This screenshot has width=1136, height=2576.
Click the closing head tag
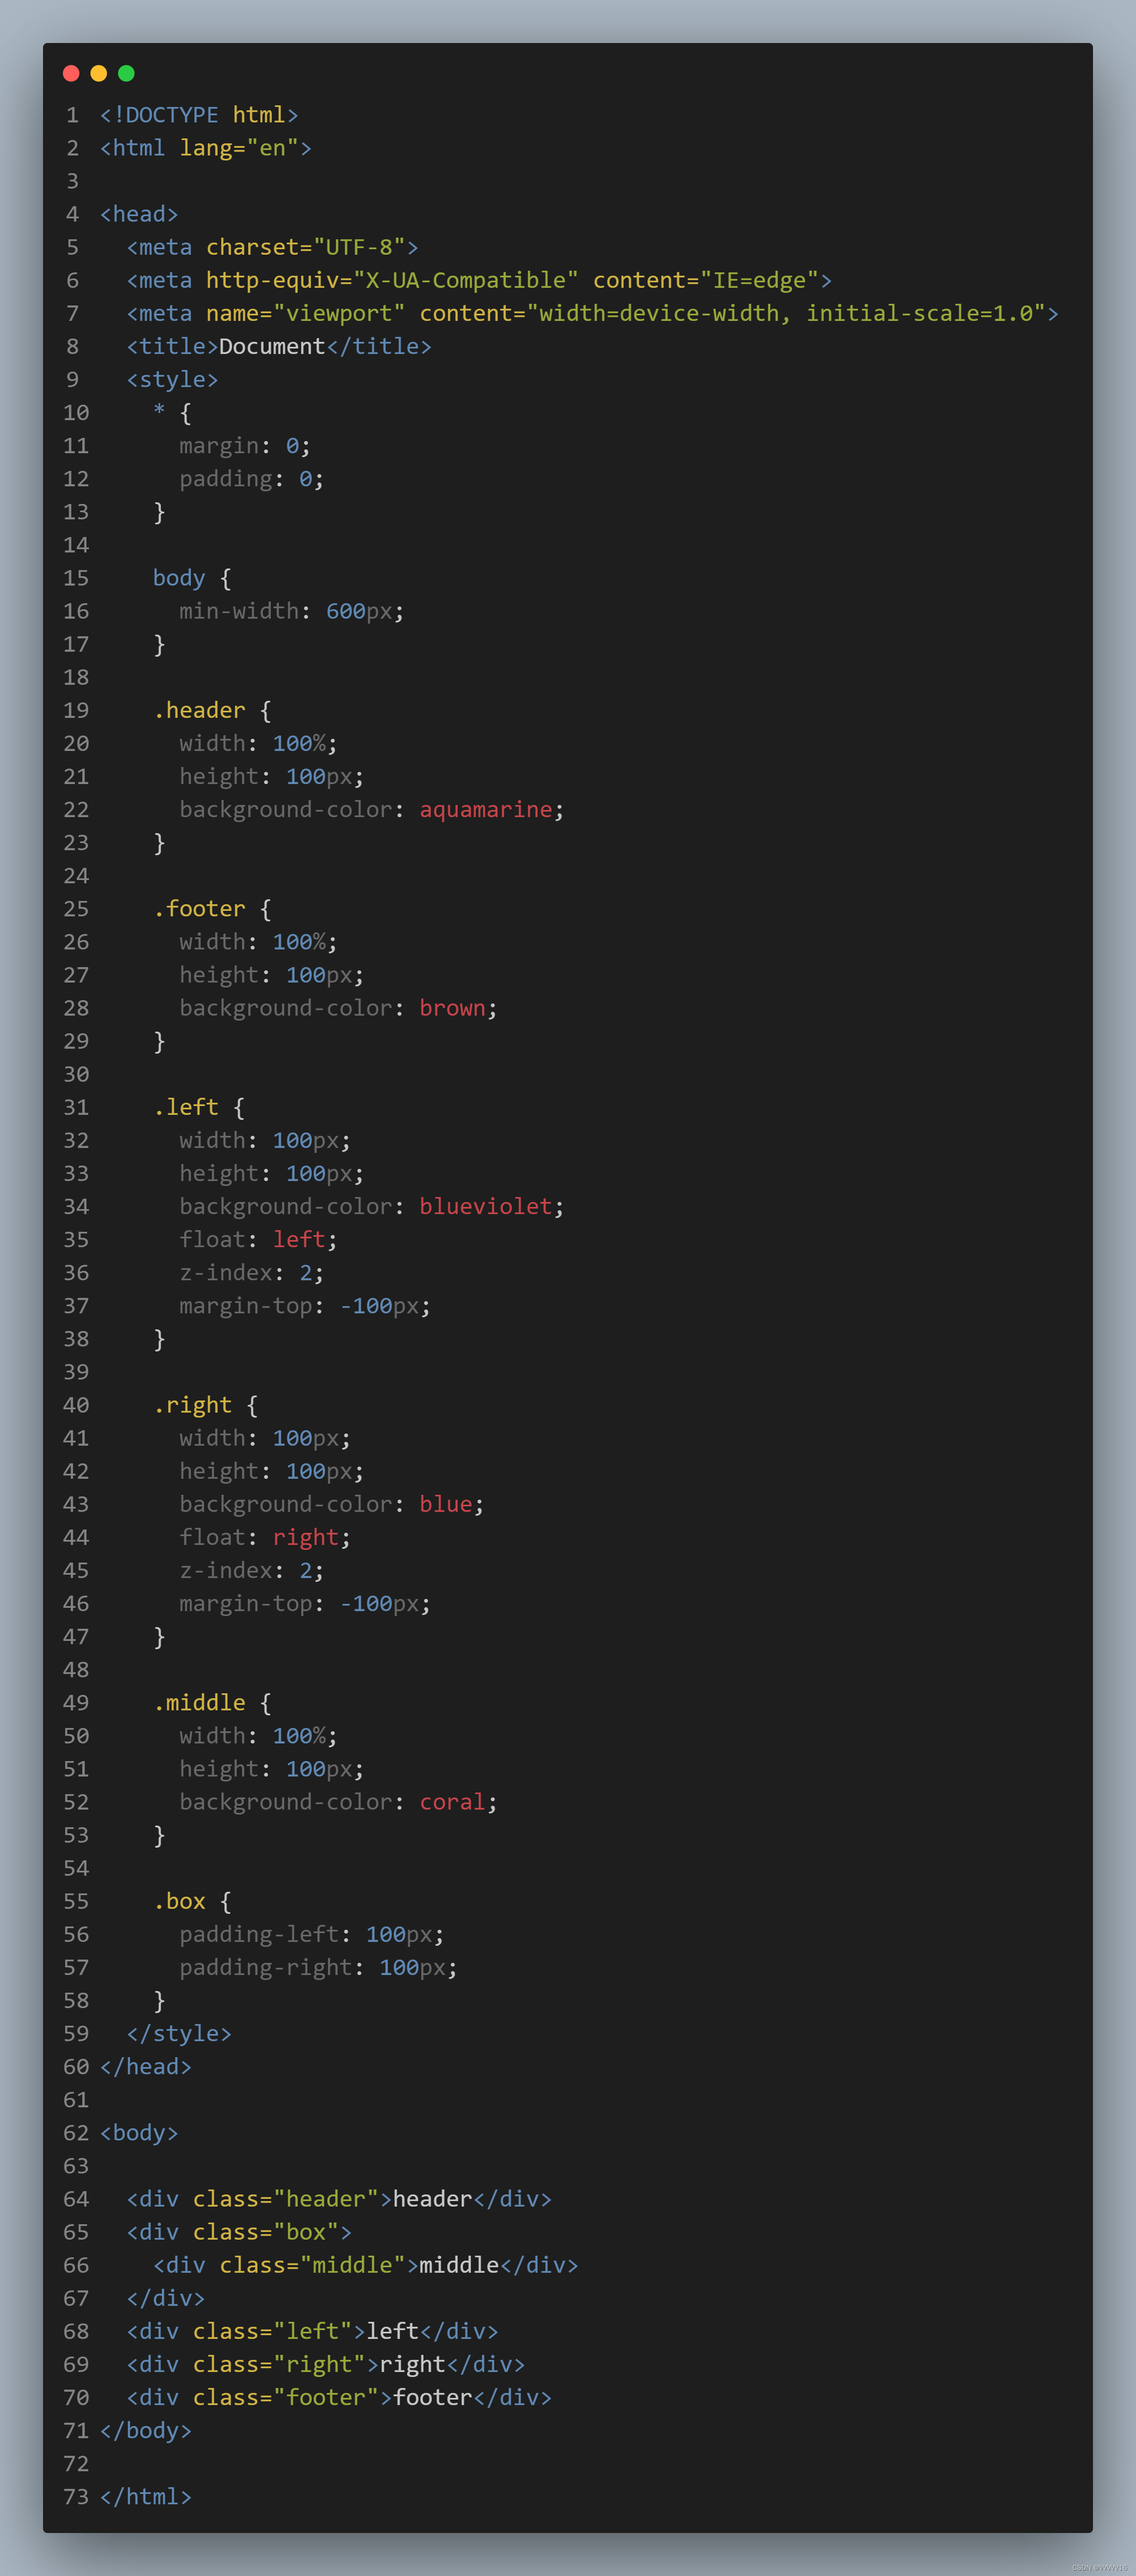(146, 2066)
